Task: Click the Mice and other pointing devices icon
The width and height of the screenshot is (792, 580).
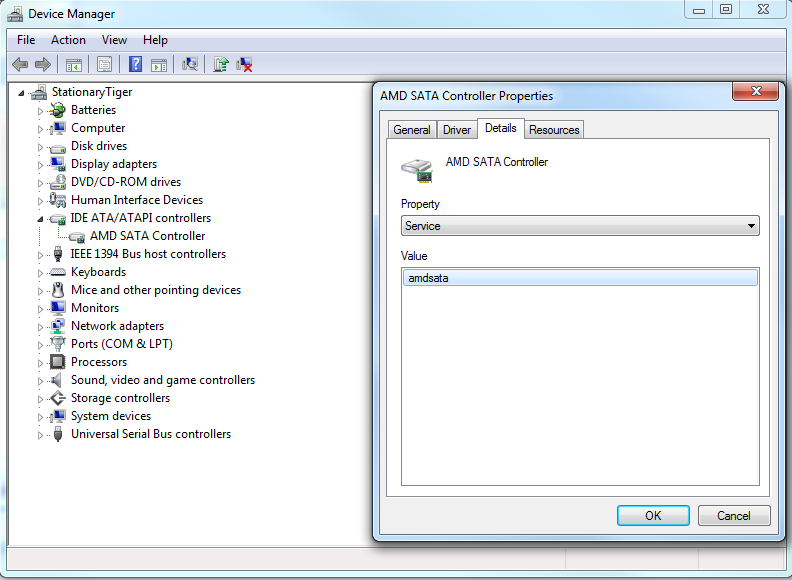Action: [58, 290]
